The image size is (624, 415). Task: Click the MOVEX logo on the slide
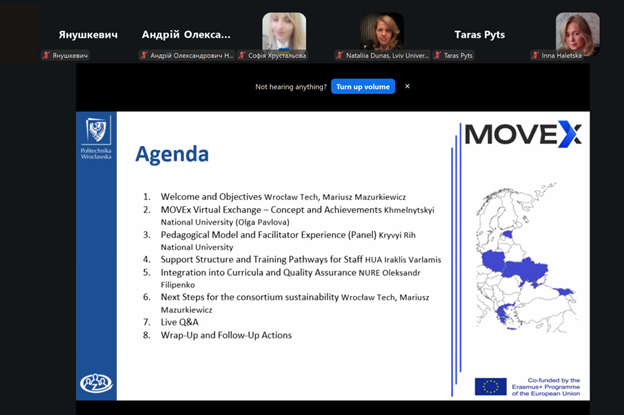523,133
